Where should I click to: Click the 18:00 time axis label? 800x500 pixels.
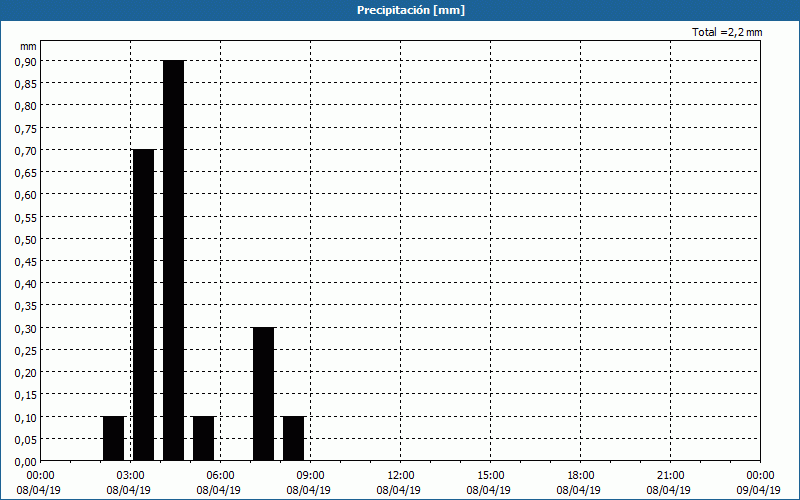pyautogui.click(x=581, y=476)
